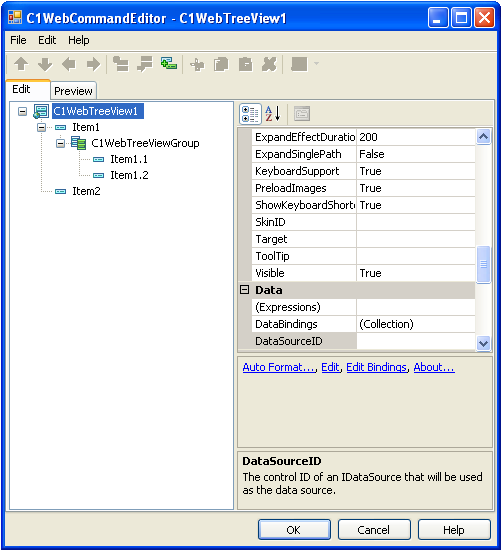Click the C1WebTreeView1 root node icon
Image resolution: width=501 pixels, height=551 pixels.
(41, 111)
